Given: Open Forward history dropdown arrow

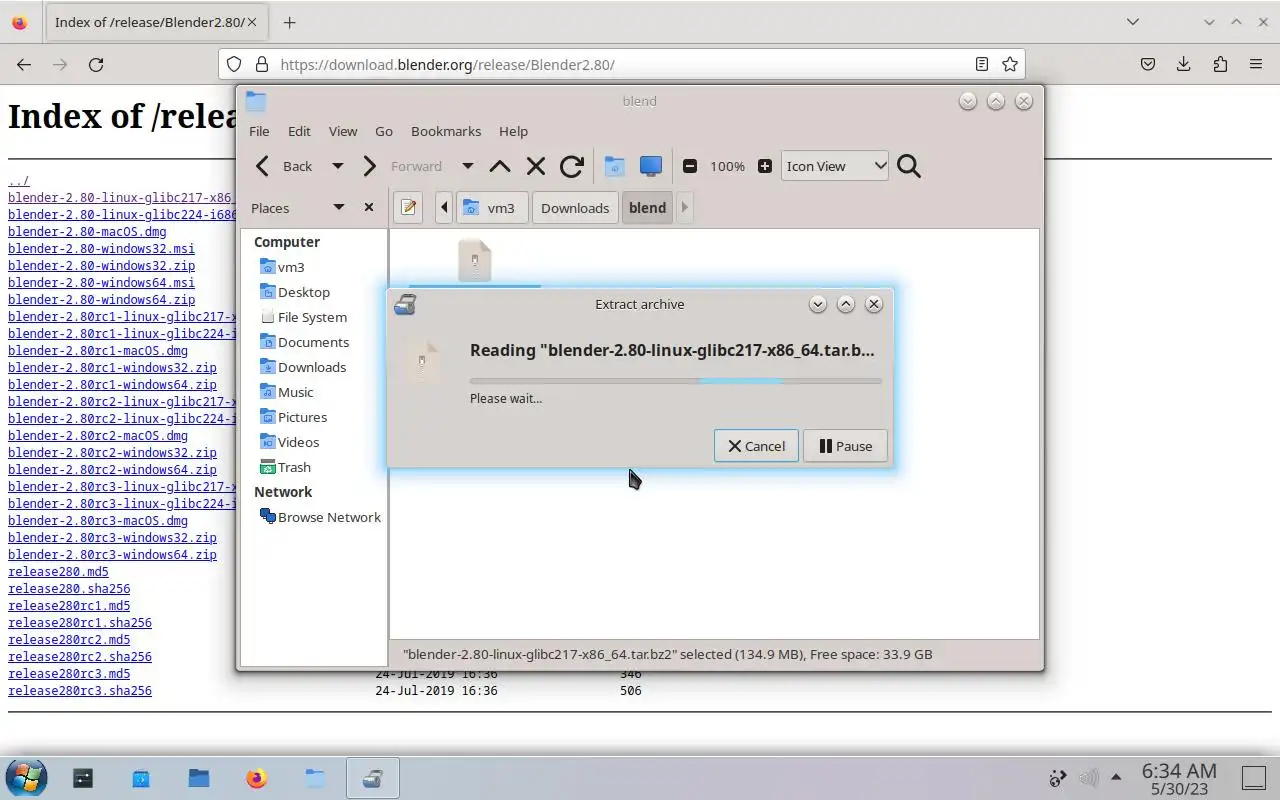Looking at the screenshot, I should coord(467,166).
